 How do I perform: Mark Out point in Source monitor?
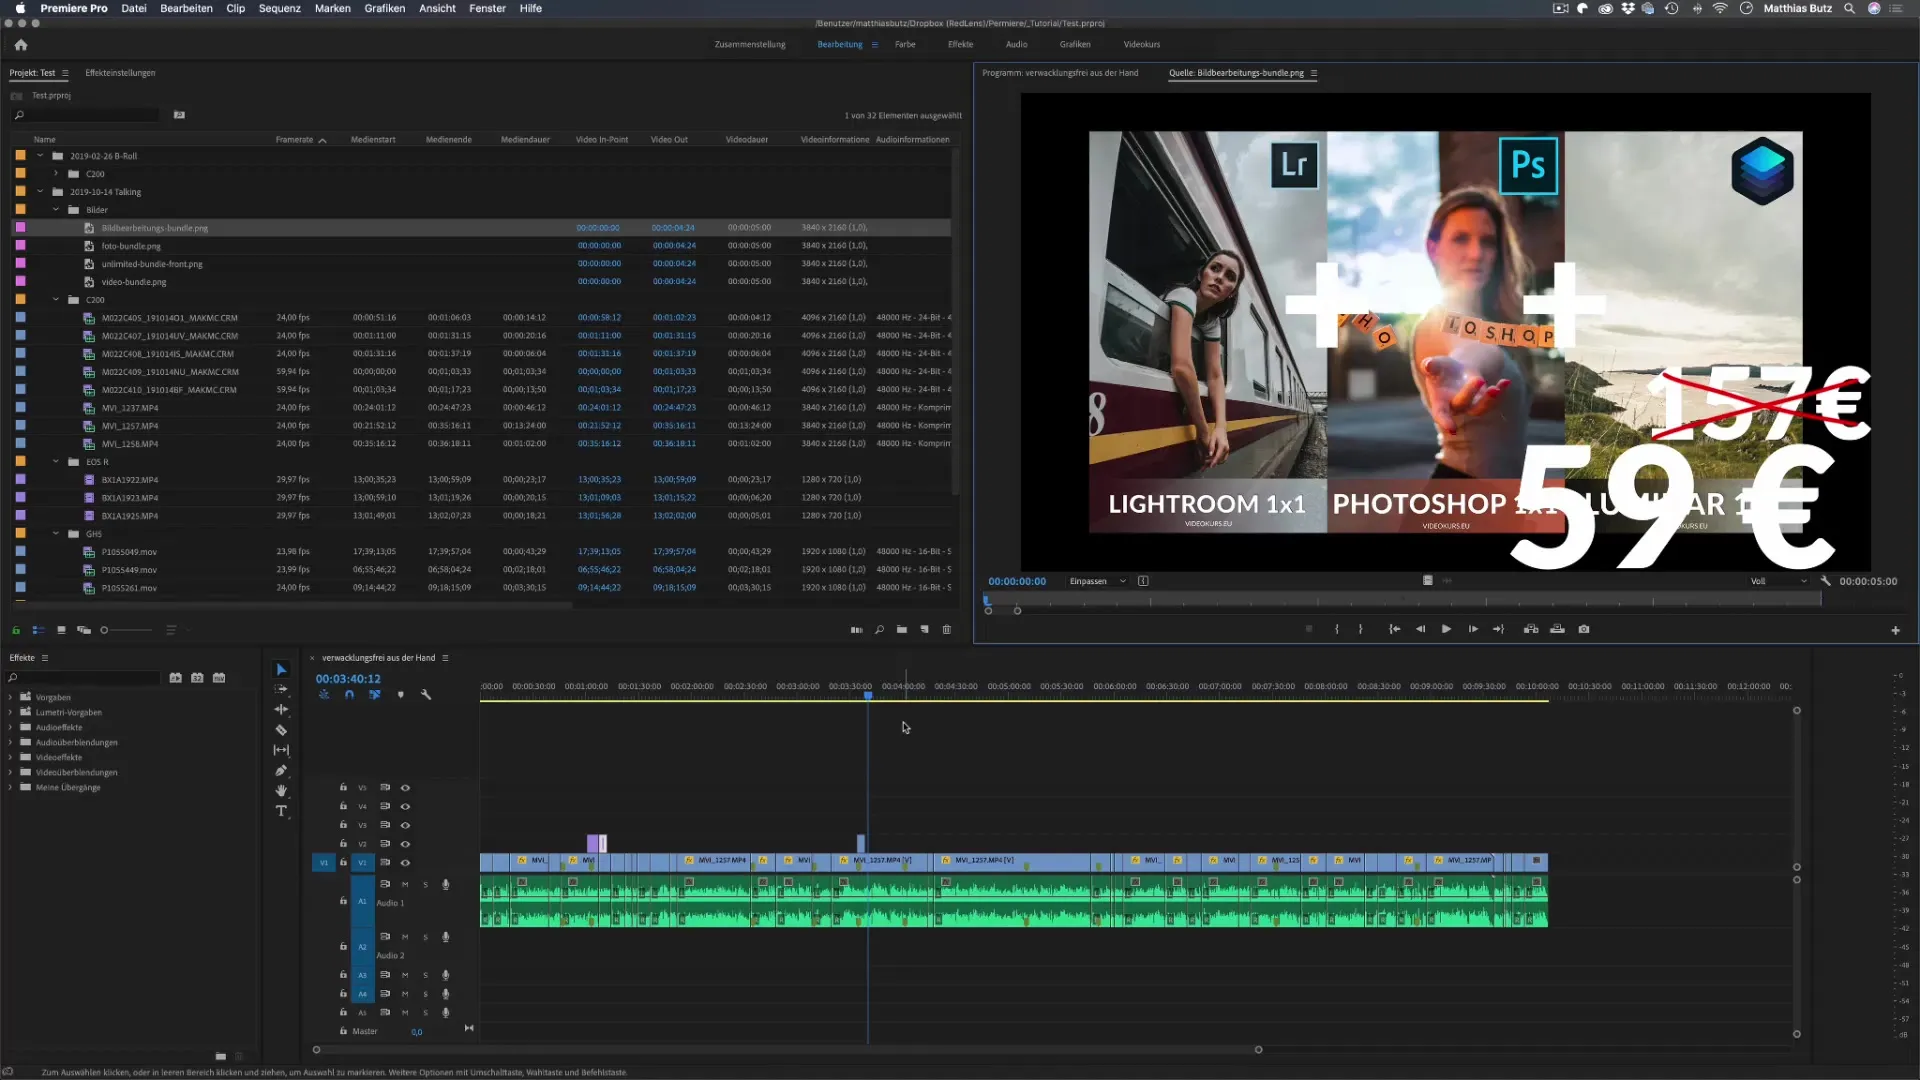point(1360,629)
